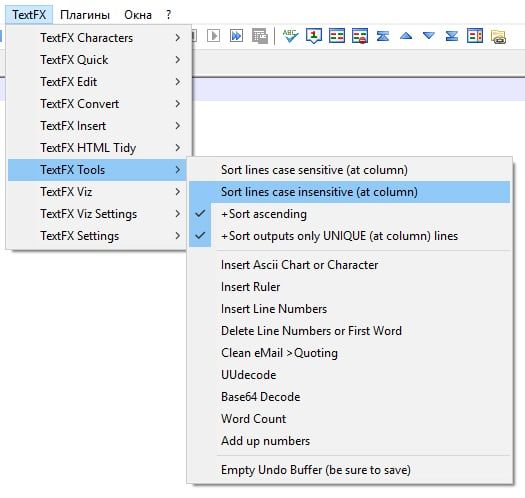Screen dimensions: 525x498
Task: Open the TextFX Characters entry
Action: 97,38
